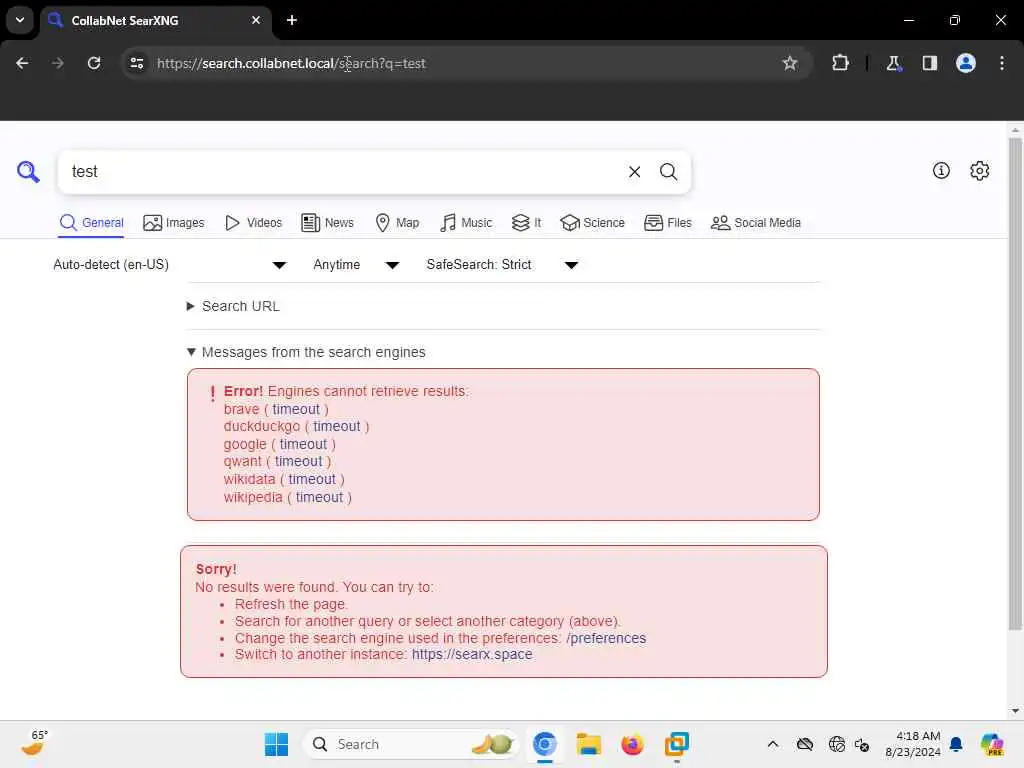Click the wikidata timeout link
The image size is (1024, 768).
point(312,479)
